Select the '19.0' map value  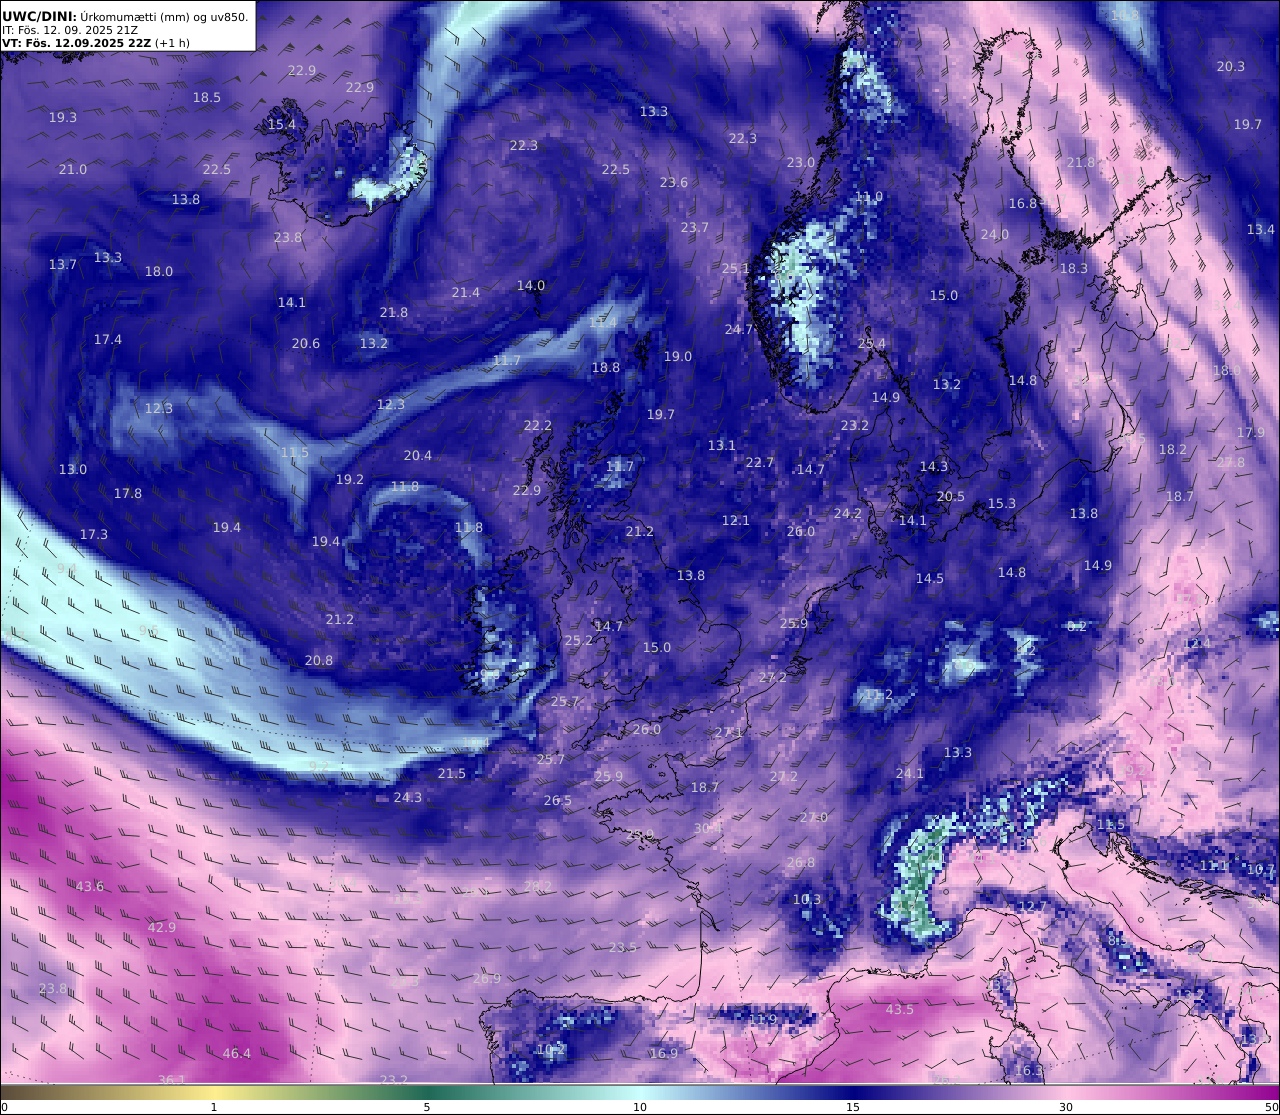[678, 357]
